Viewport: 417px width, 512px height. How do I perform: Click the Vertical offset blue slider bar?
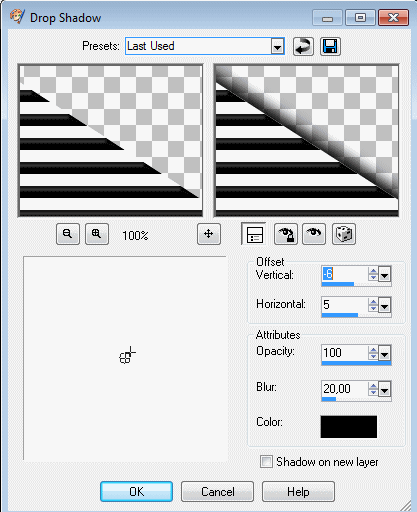coord(338,284)
